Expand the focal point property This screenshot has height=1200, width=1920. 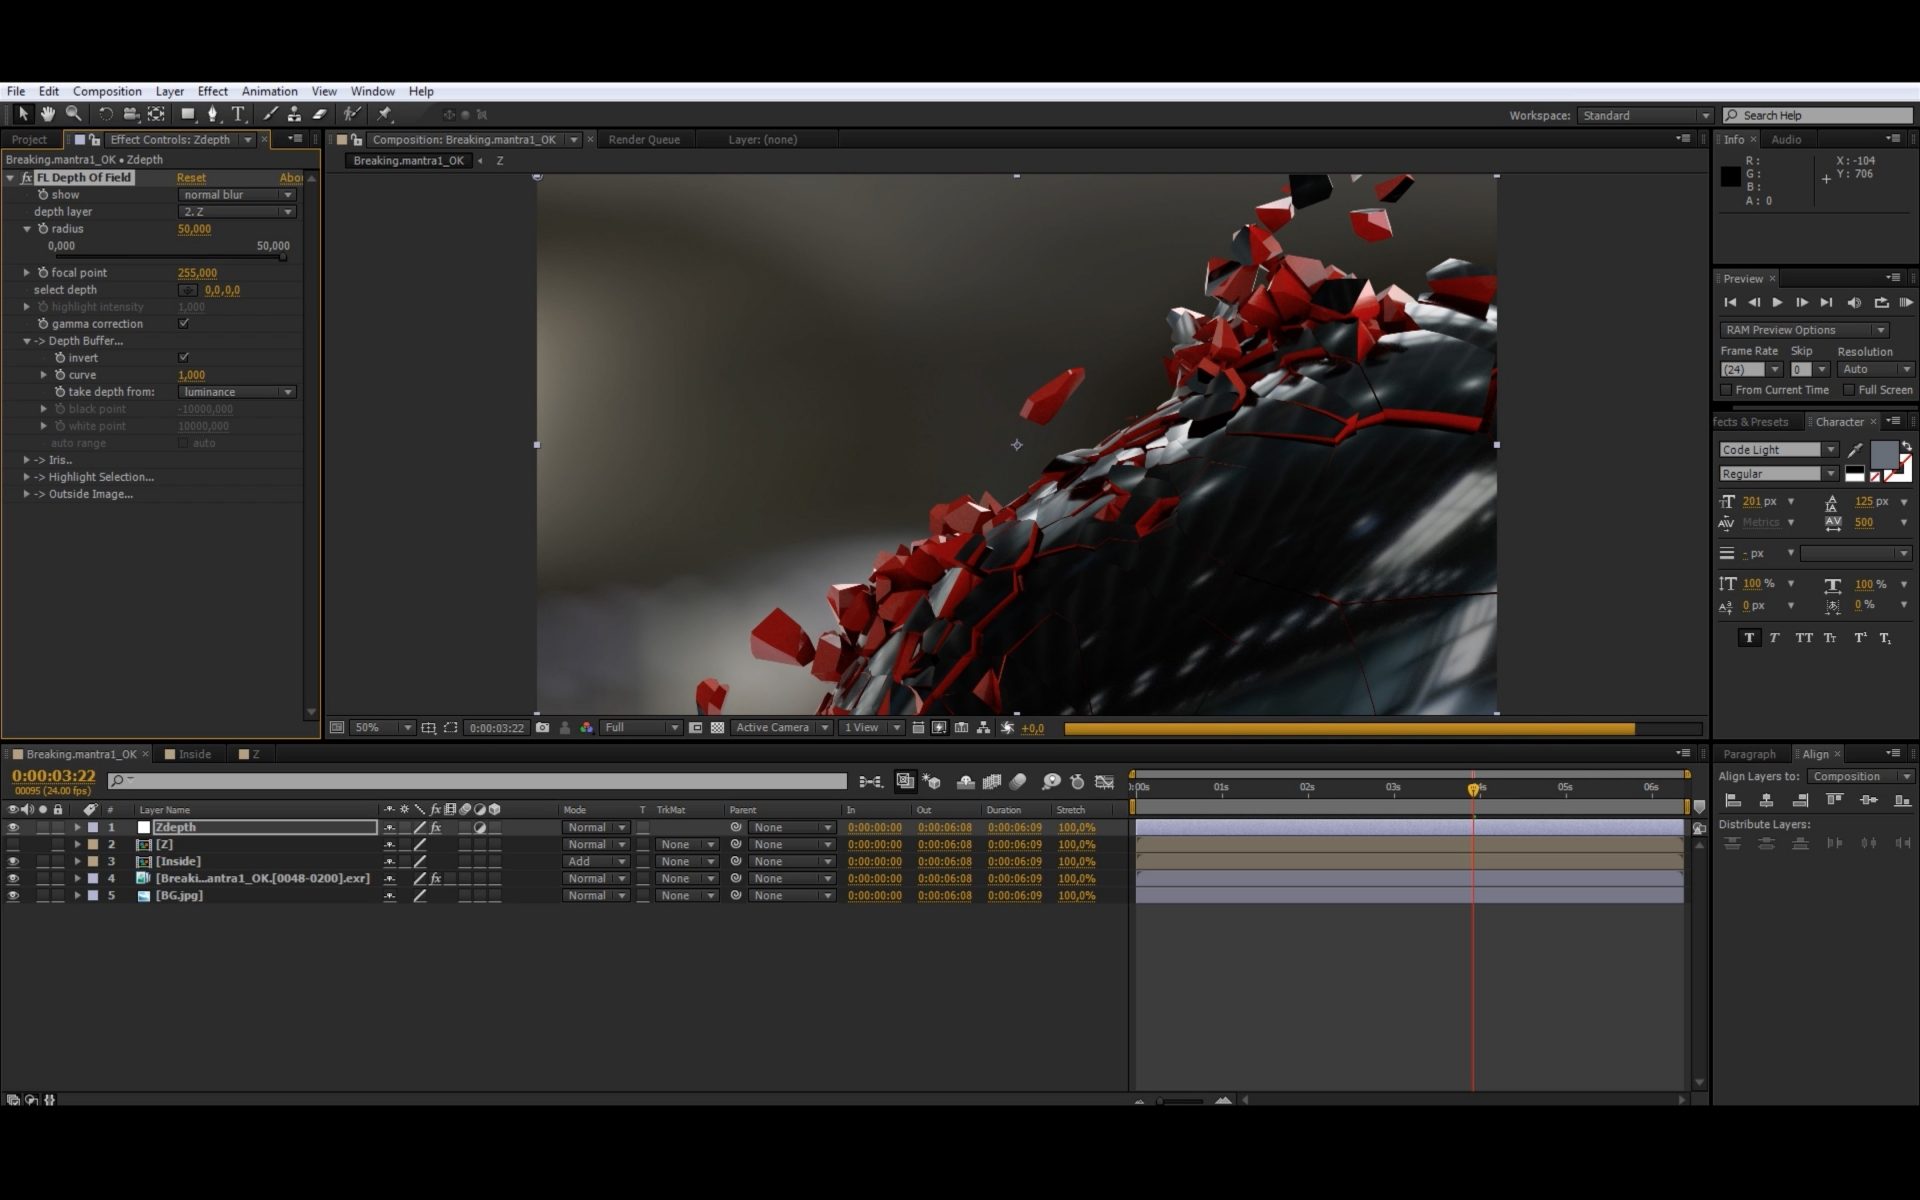coord(27,273)
